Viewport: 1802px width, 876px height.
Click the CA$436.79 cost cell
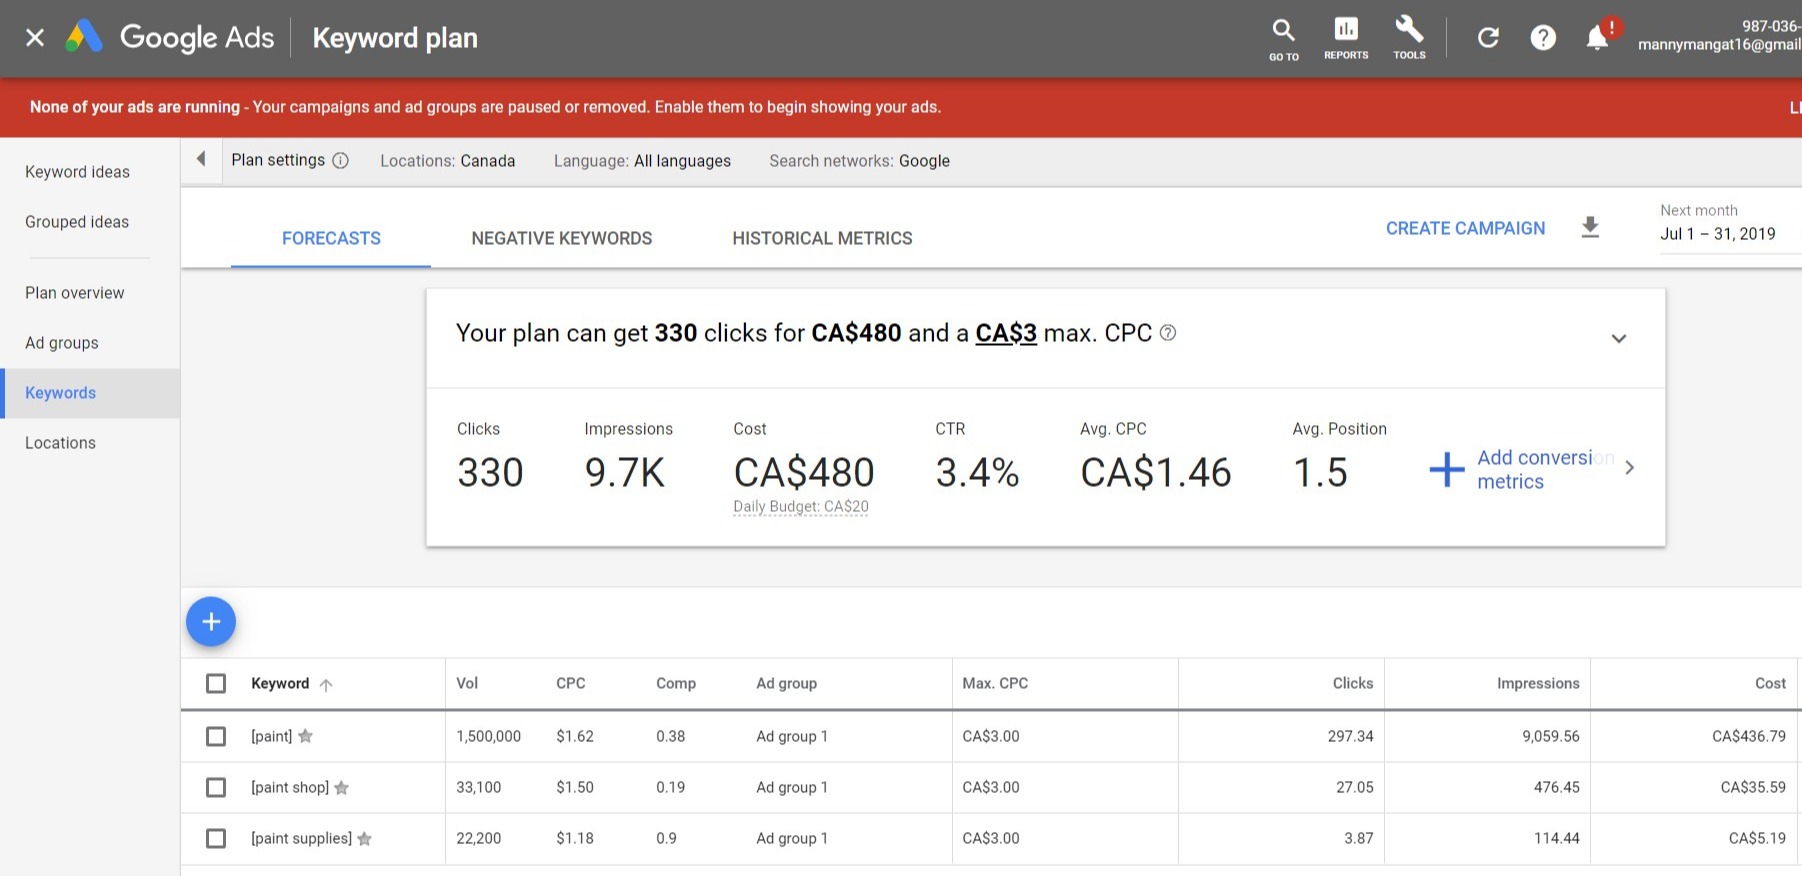coord(1749,736)
